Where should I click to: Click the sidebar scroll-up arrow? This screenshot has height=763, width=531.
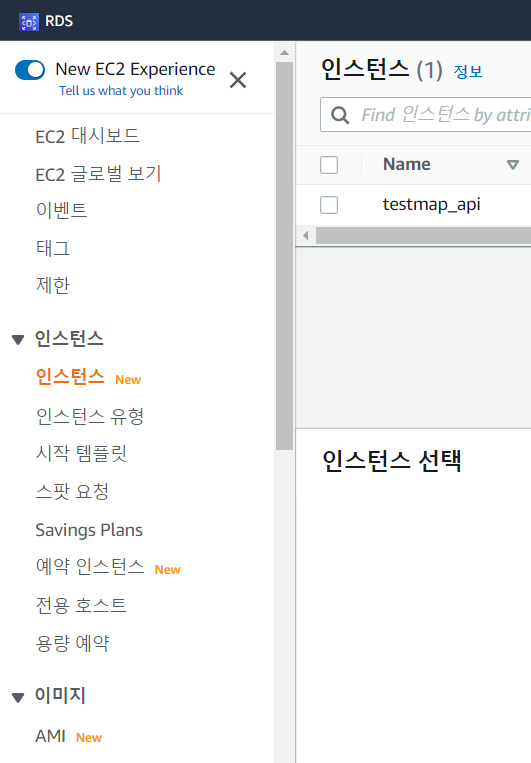[x=285, y=53]
